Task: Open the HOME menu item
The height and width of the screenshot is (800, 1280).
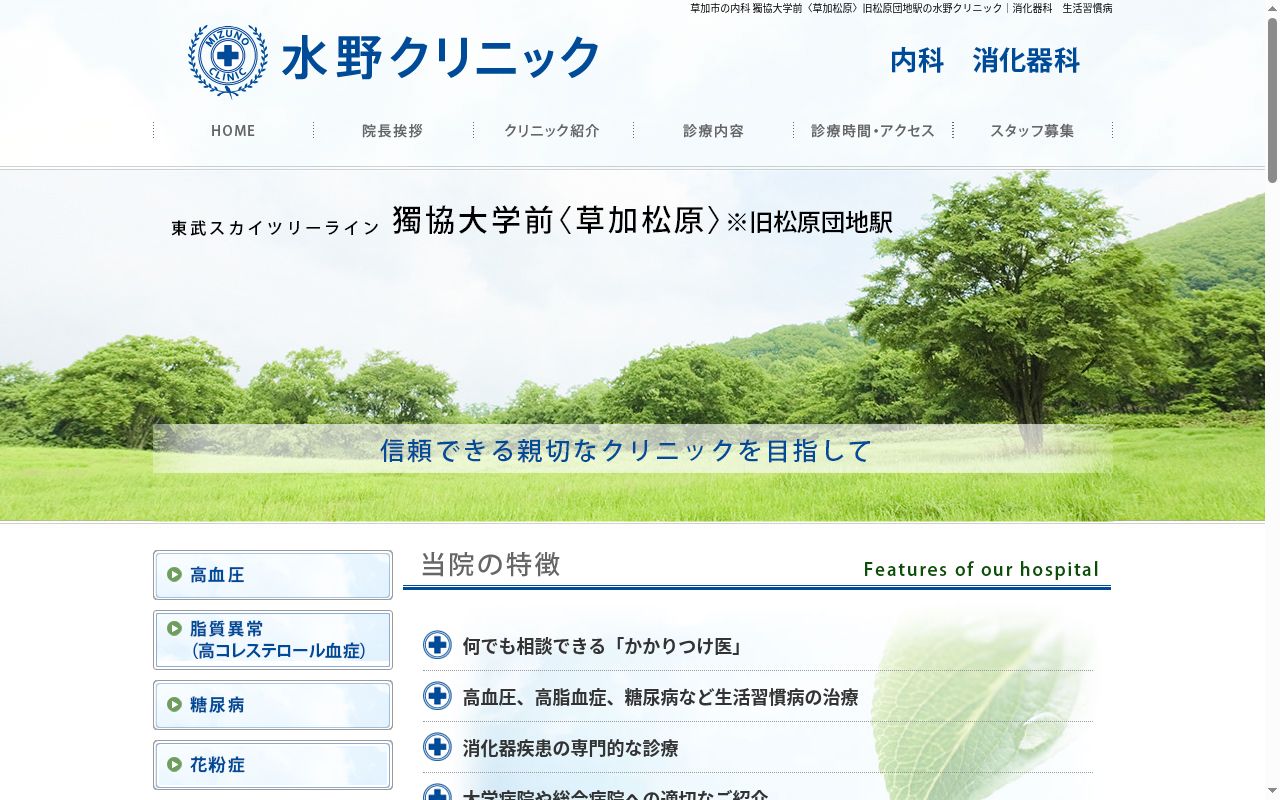Action: (233, 131)
